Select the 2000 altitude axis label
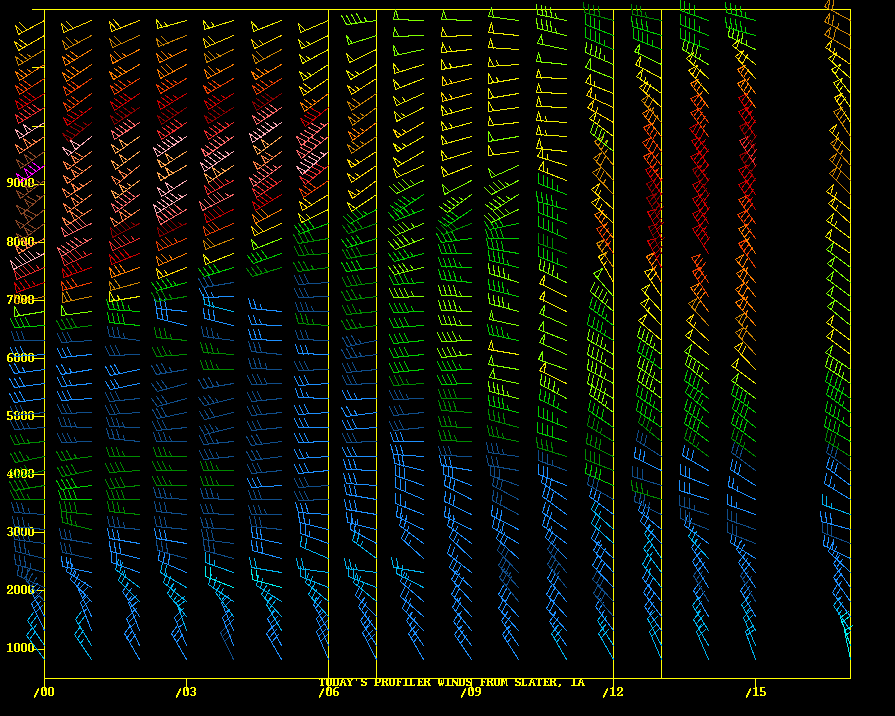This screenshot has height=716, width=895. (x=20, y=590)
